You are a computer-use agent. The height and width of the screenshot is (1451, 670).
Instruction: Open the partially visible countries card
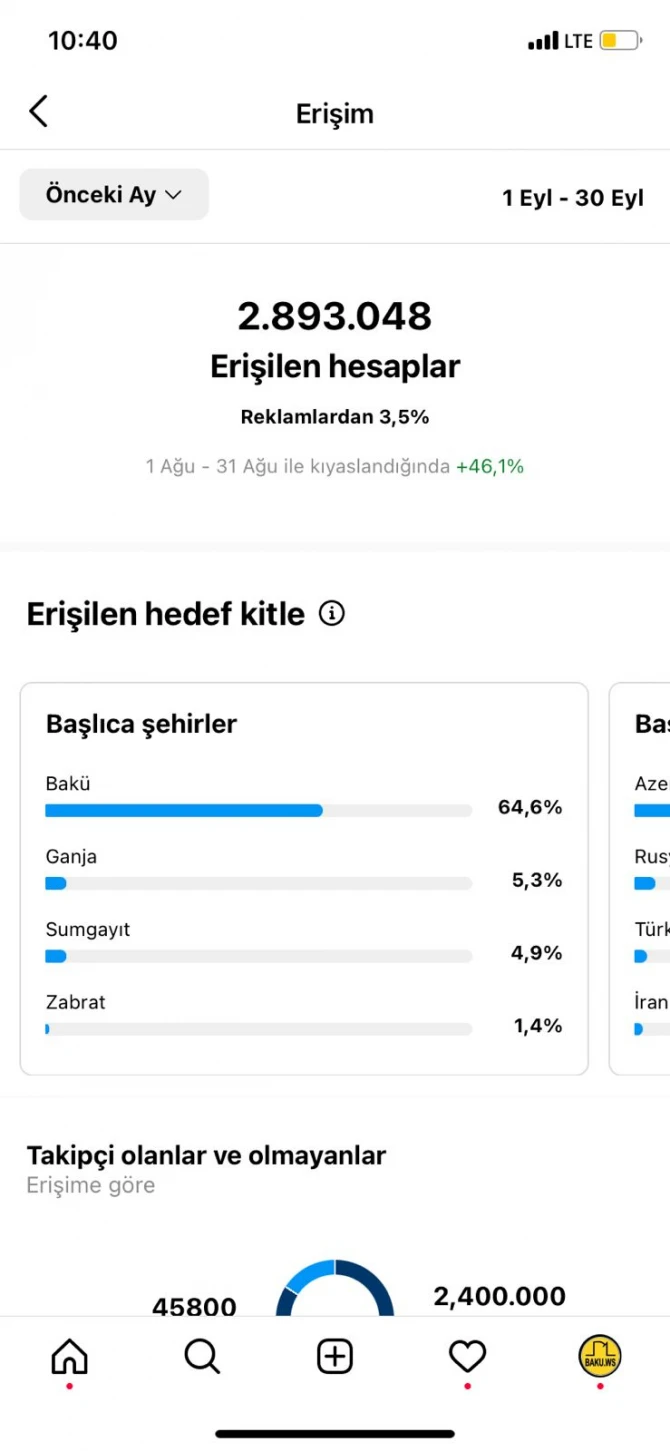click(x=640, y=879)
